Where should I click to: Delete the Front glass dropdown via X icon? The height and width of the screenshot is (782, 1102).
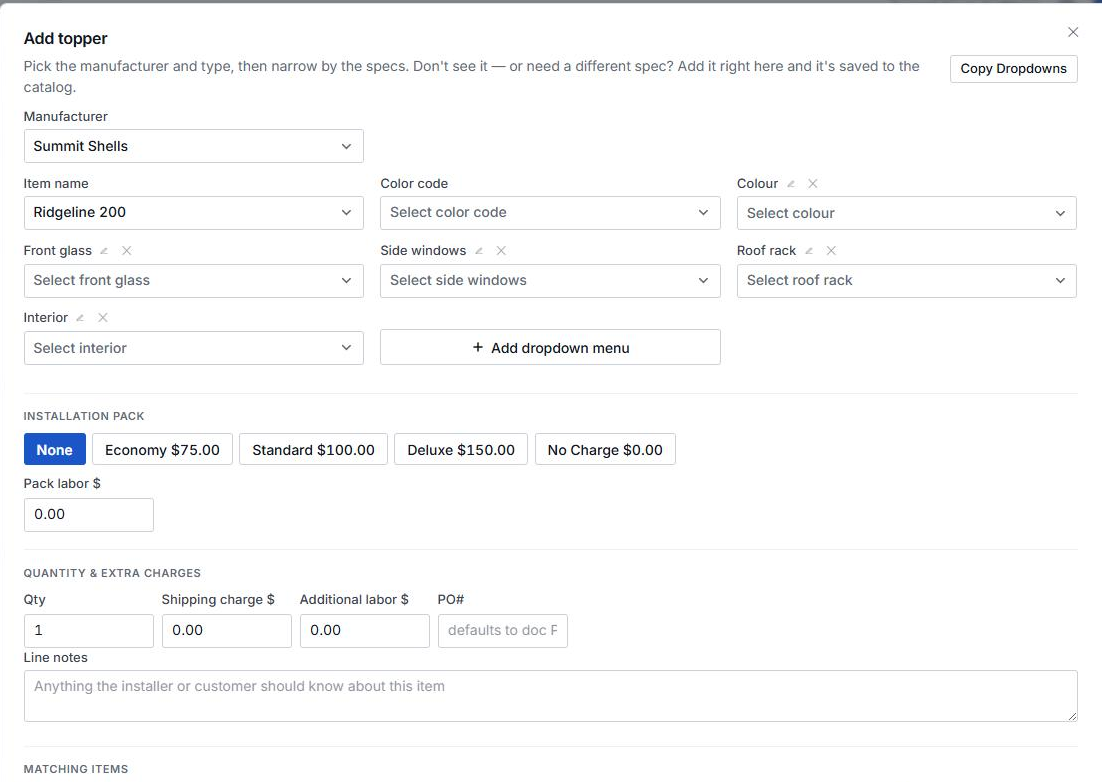click(x=127, y=251)
